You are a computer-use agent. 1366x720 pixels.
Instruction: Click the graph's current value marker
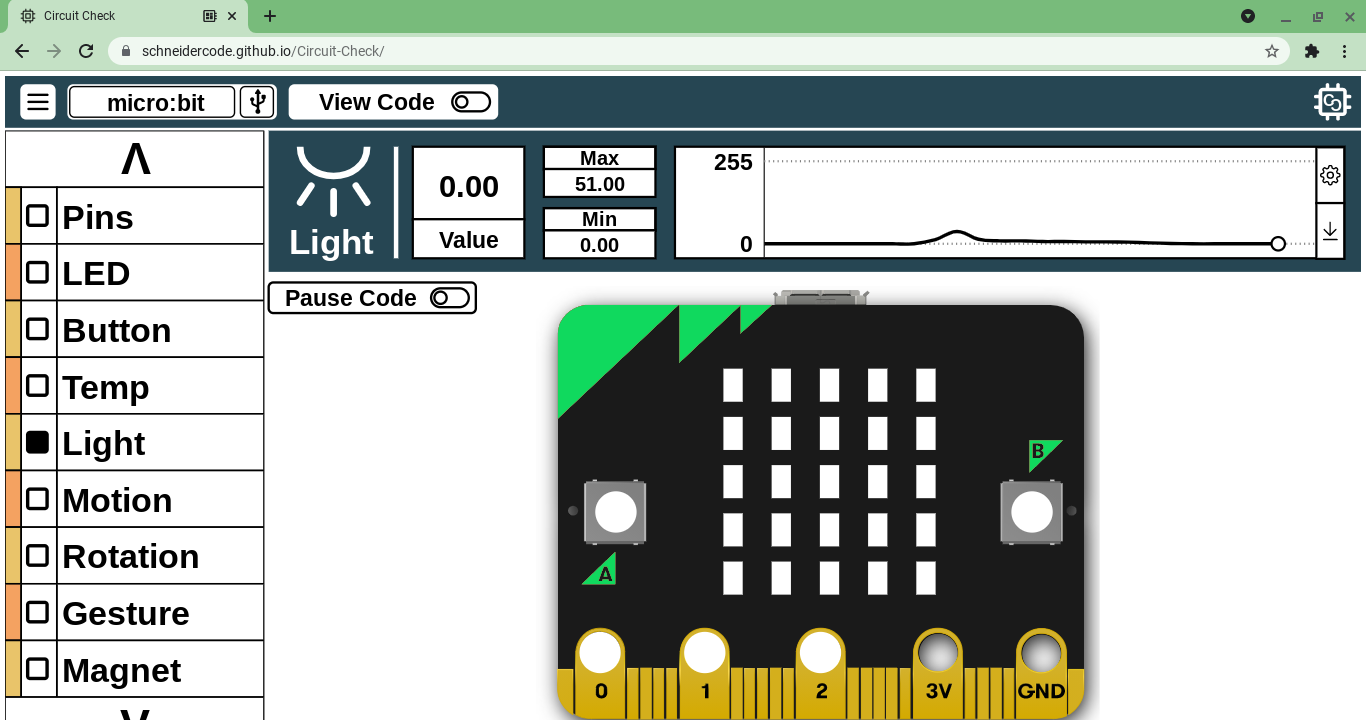(1278, 244)
